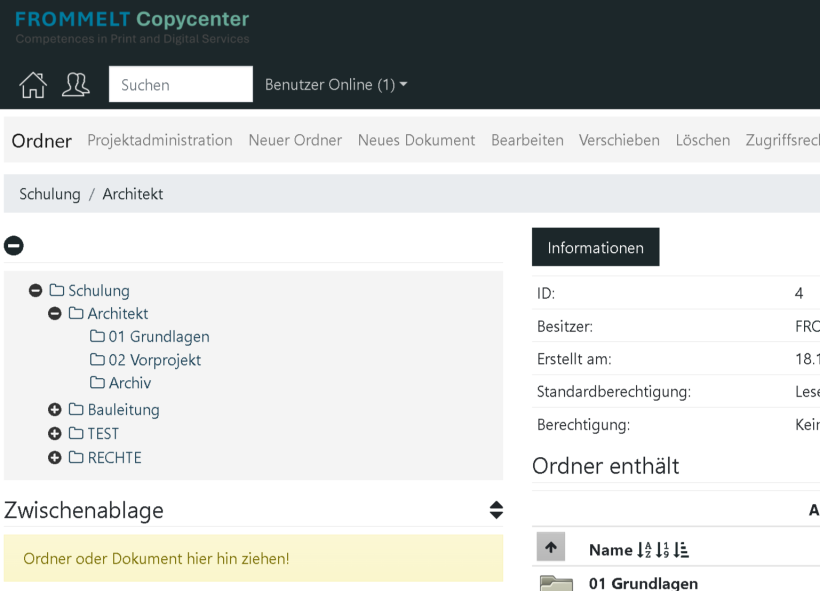The width and height of the screenshot is (820, 591).
Task: Collapse the Schulung tree node
Action: coord(36,291)
